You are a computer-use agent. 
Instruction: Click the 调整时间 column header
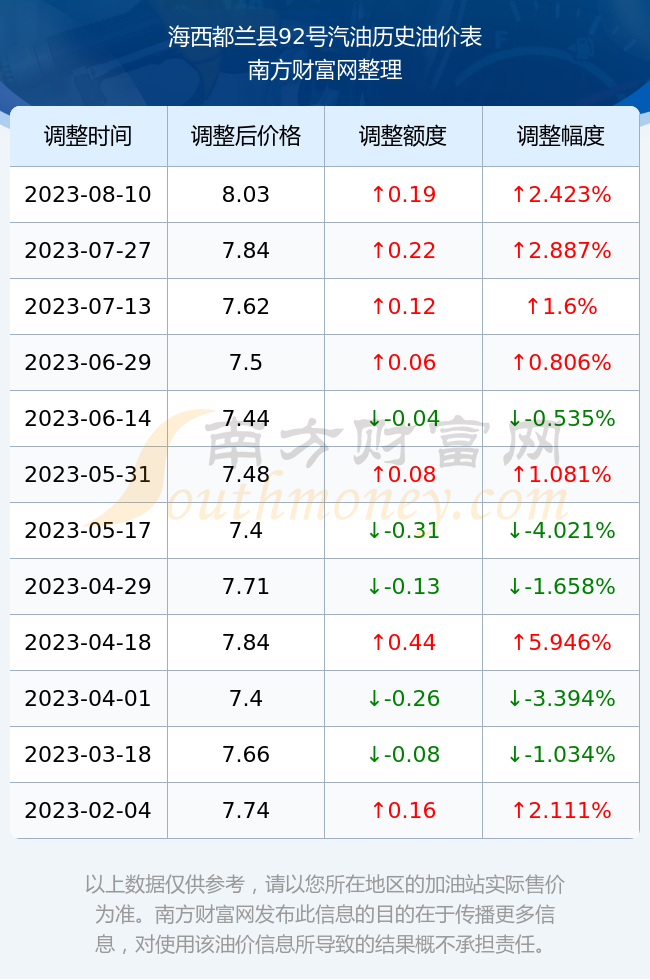point(88,136)
